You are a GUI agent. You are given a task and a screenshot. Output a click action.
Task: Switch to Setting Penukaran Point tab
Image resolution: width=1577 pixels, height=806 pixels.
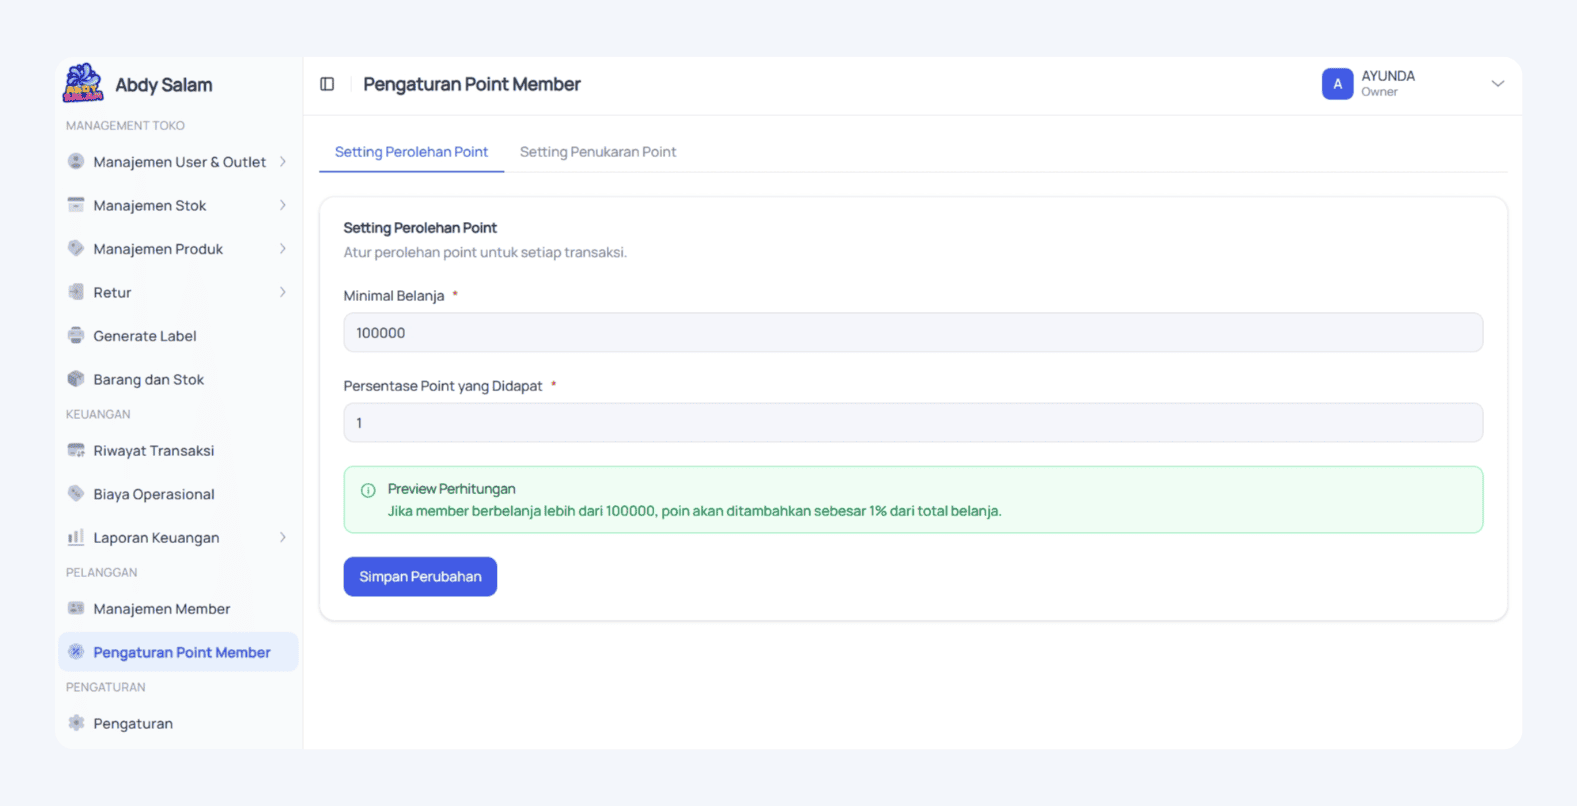click(598, 152)
